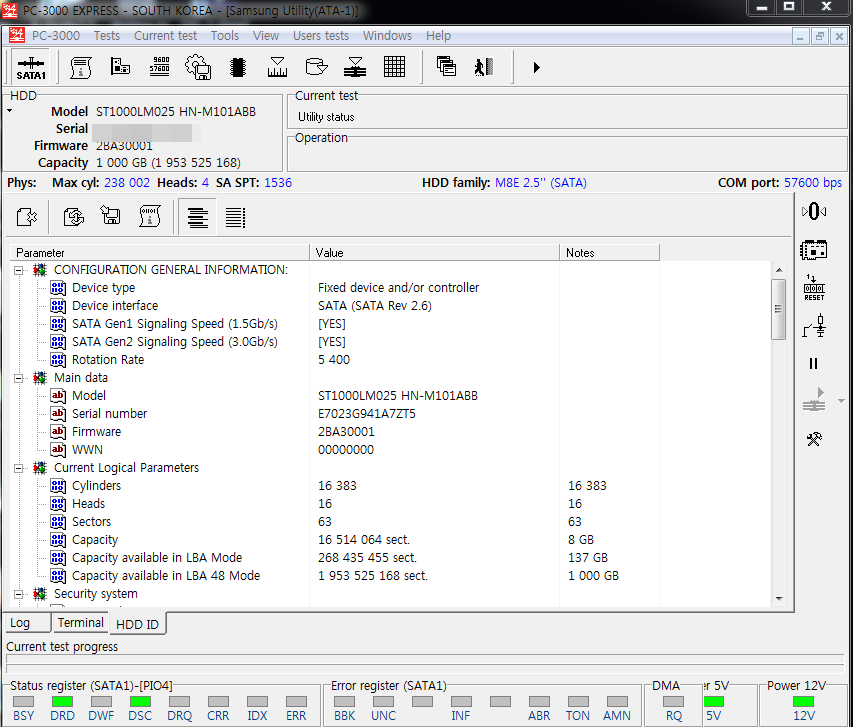Collapse the CONFIGURATION GENERAL INFORMATION node
The height and width of the screenshot is (727, 853).
18,270
